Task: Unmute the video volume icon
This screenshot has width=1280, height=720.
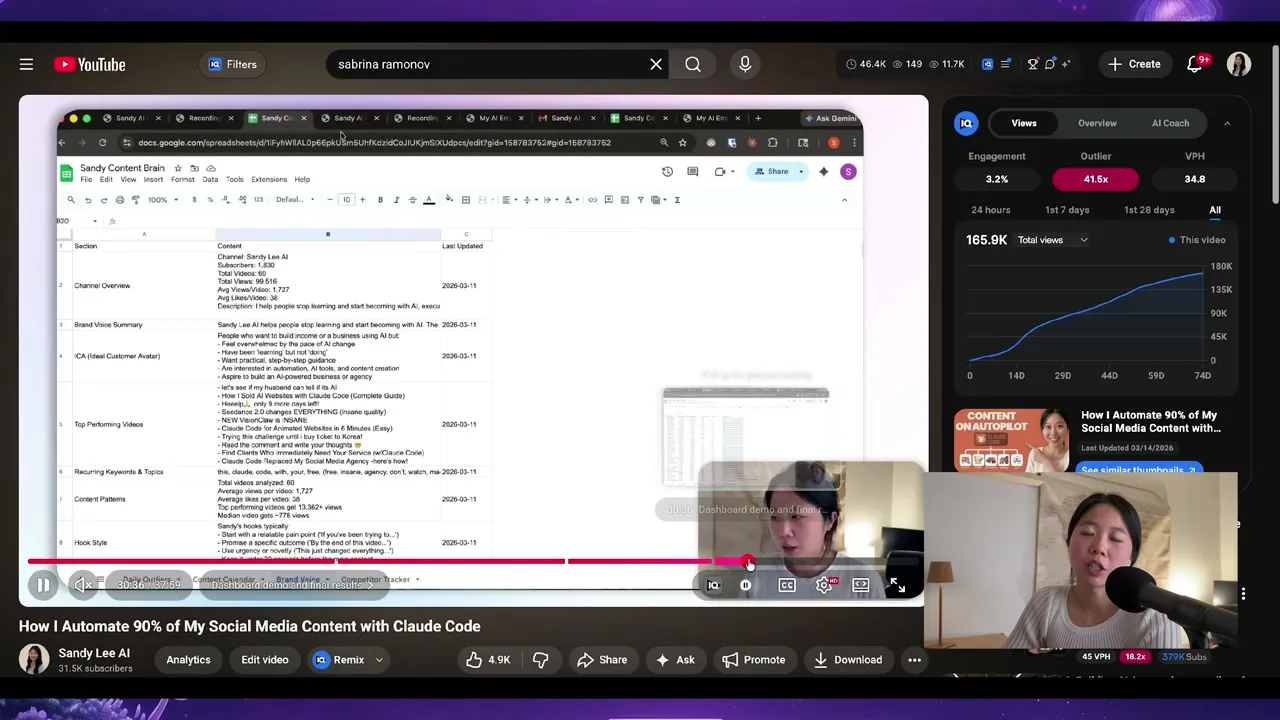Action: [x=84, y=585]
